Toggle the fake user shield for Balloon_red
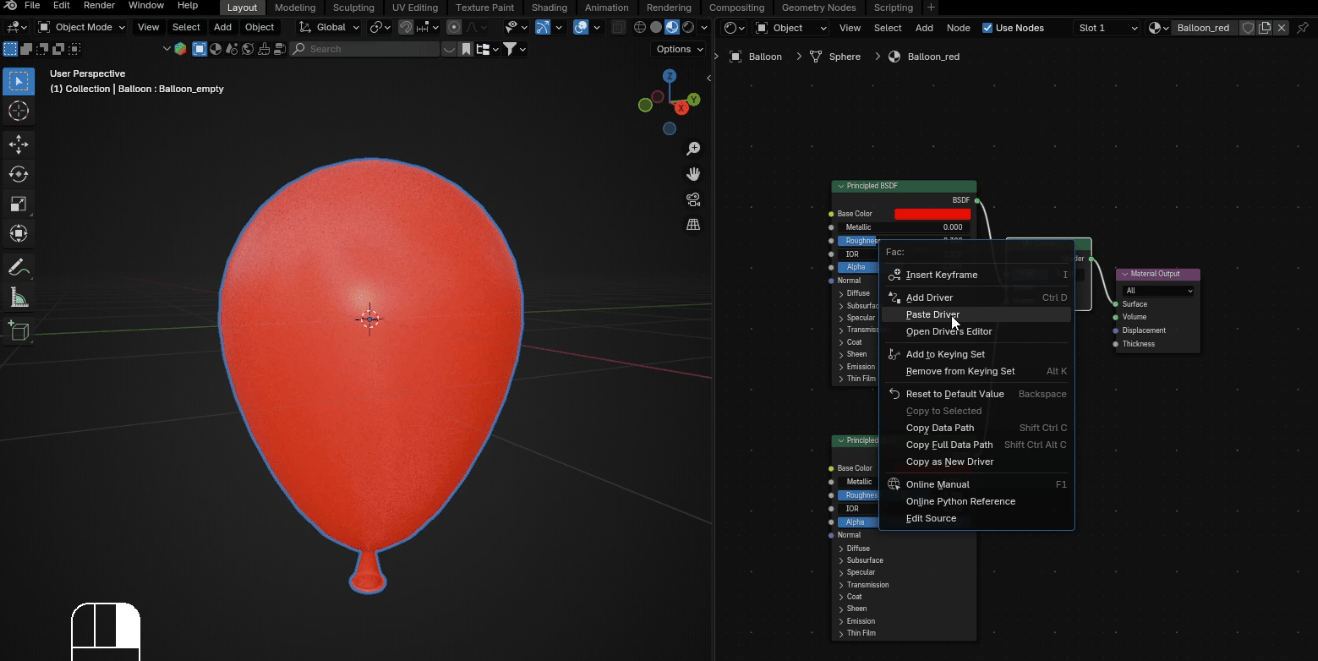1318x661 pixels. point(1247,28)
